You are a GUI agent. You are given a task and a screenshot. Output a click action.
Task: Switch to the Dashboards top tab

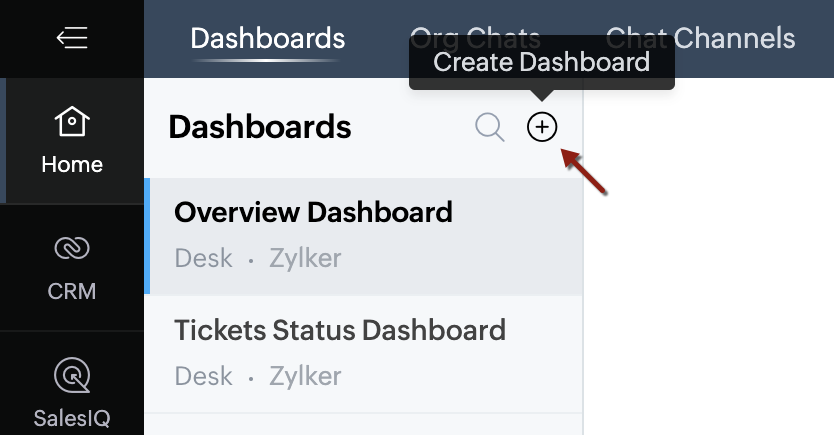[268, 39]
